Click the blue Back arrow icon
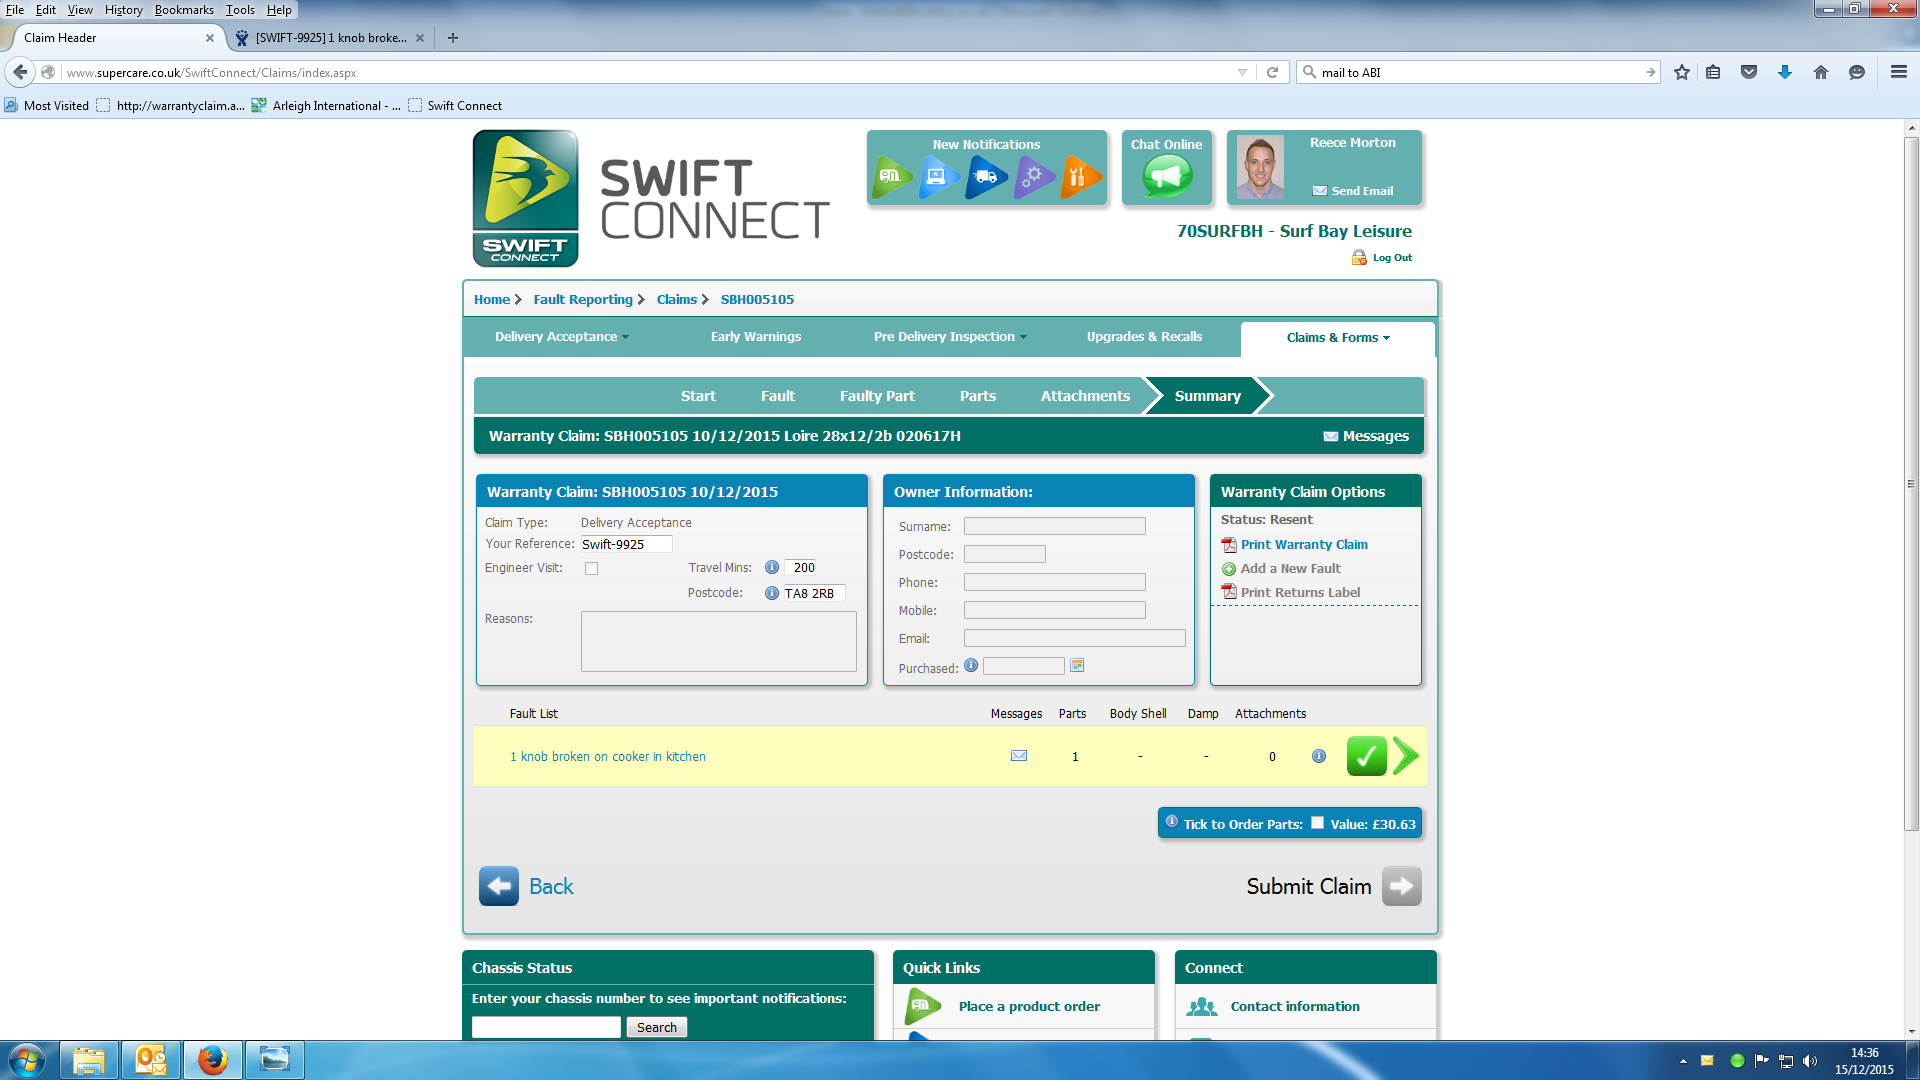 (498, 886)
